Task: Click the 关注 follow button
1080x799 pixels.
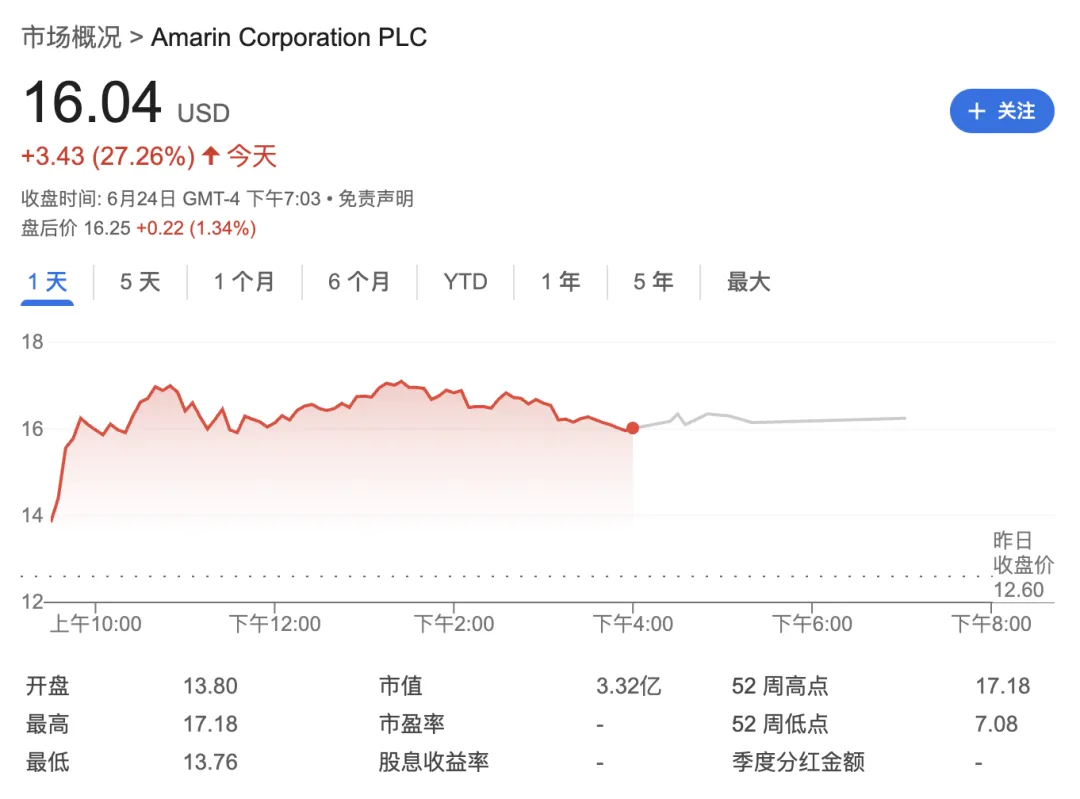Action: coord(1002,111)
